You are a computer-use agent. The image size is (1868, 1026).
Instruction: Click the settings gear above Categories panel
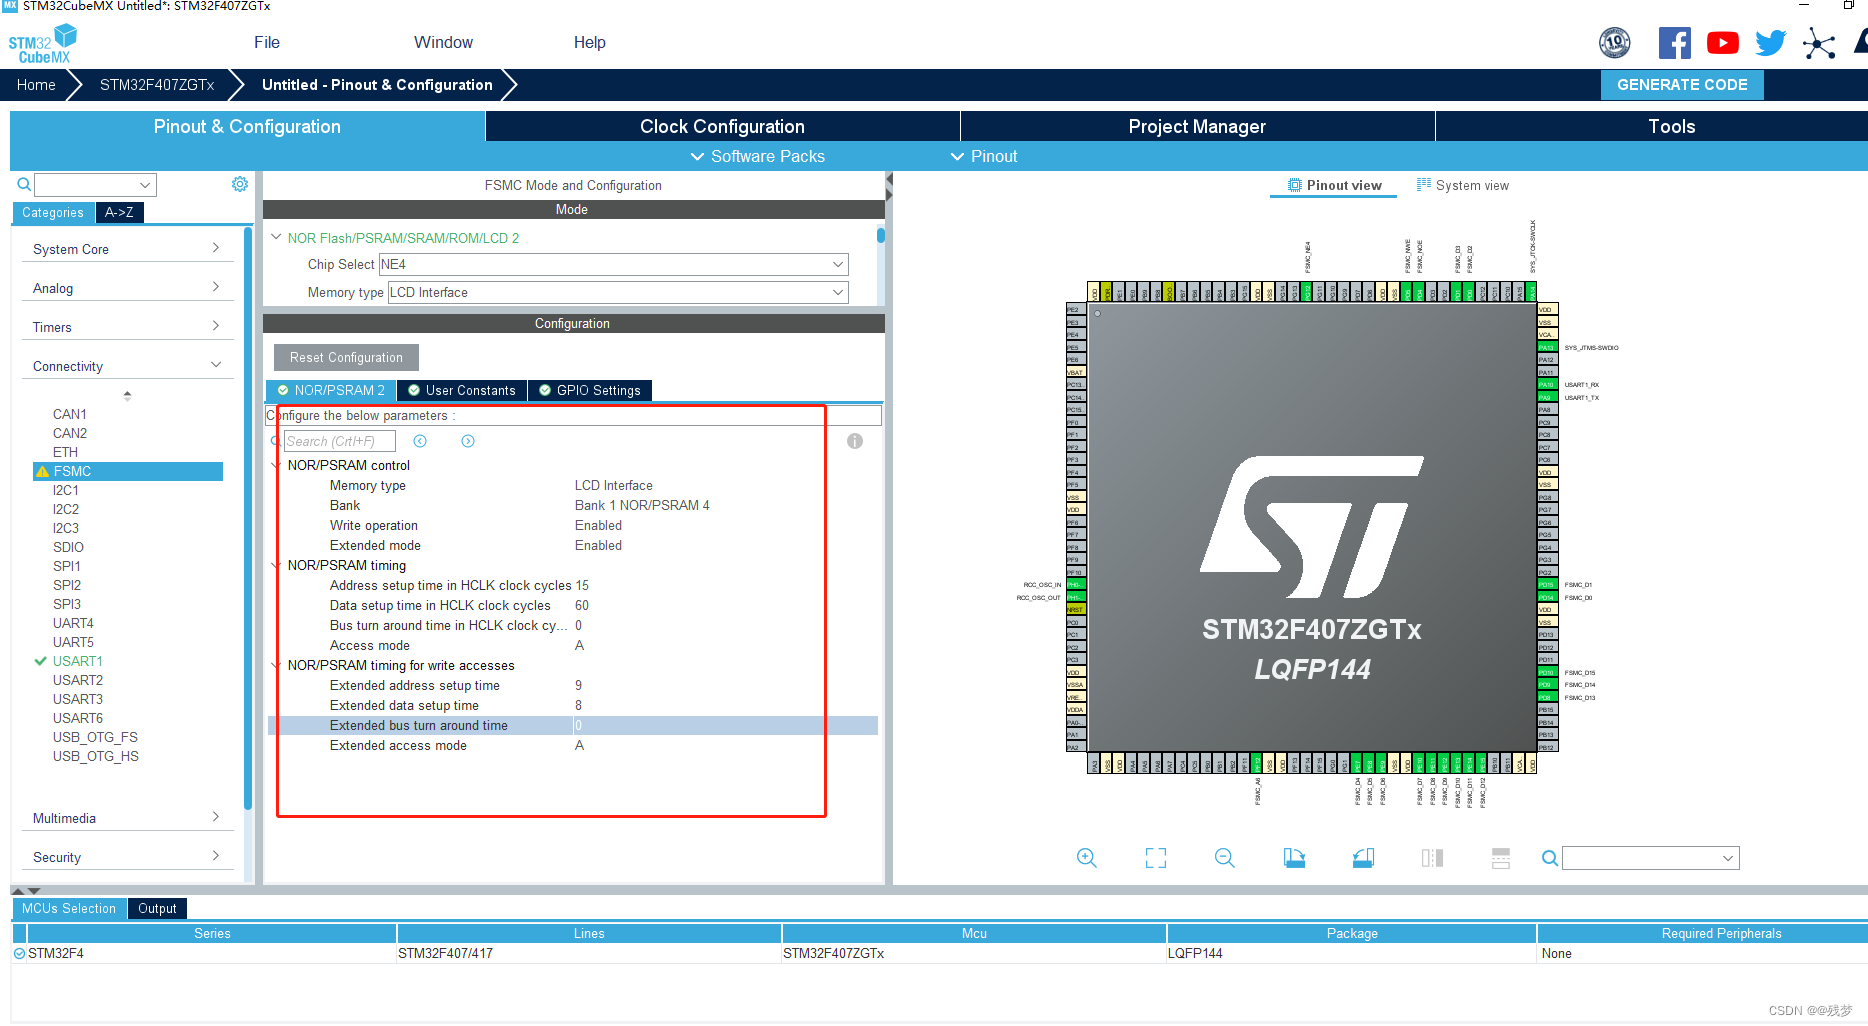(239, 183)
